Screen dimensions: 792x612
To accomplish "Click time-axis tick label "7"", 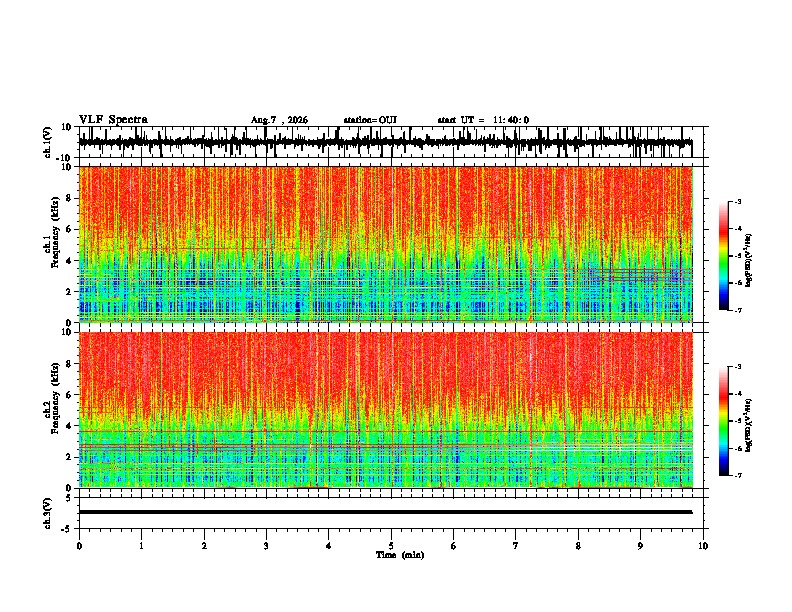I will point(516,546).
